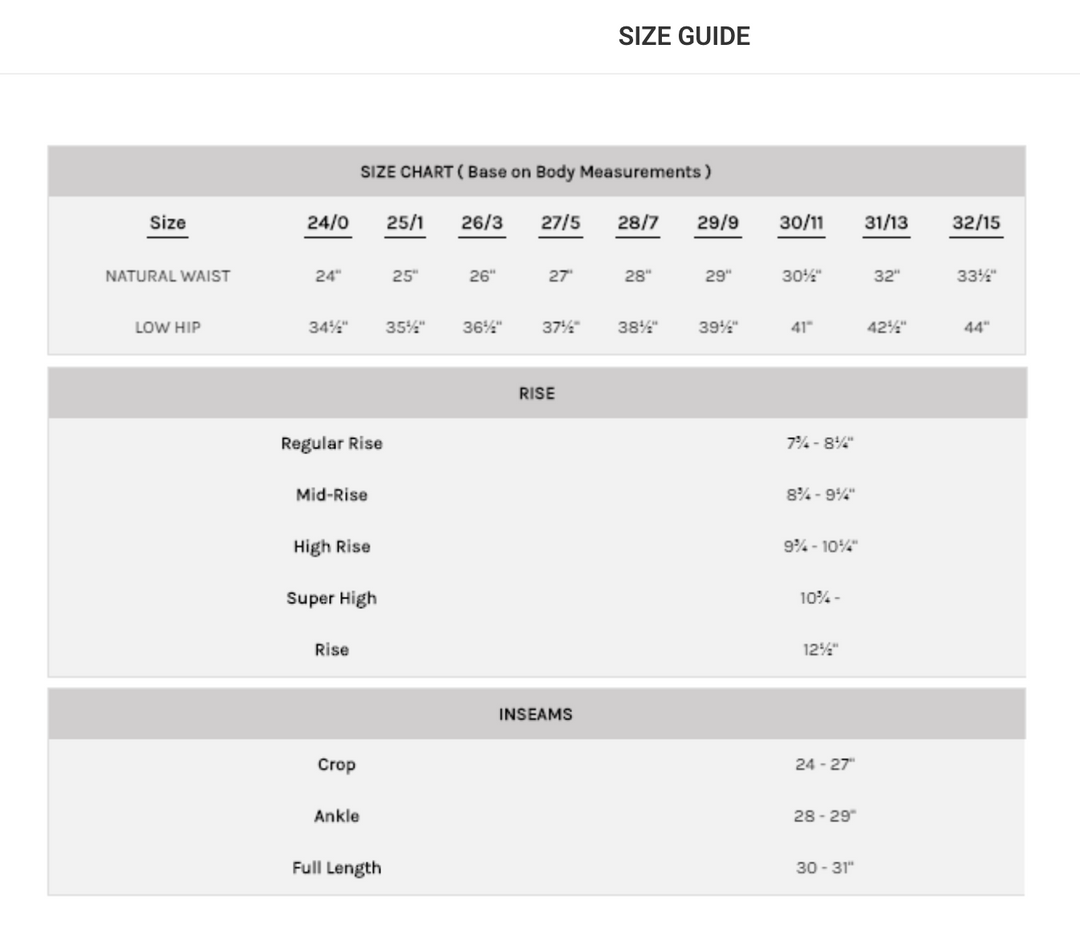Image resolution: width=1080 pixels, height=945 pixels.
Task: Select the 25/1 size column header
Action: [x=405, y=223]
